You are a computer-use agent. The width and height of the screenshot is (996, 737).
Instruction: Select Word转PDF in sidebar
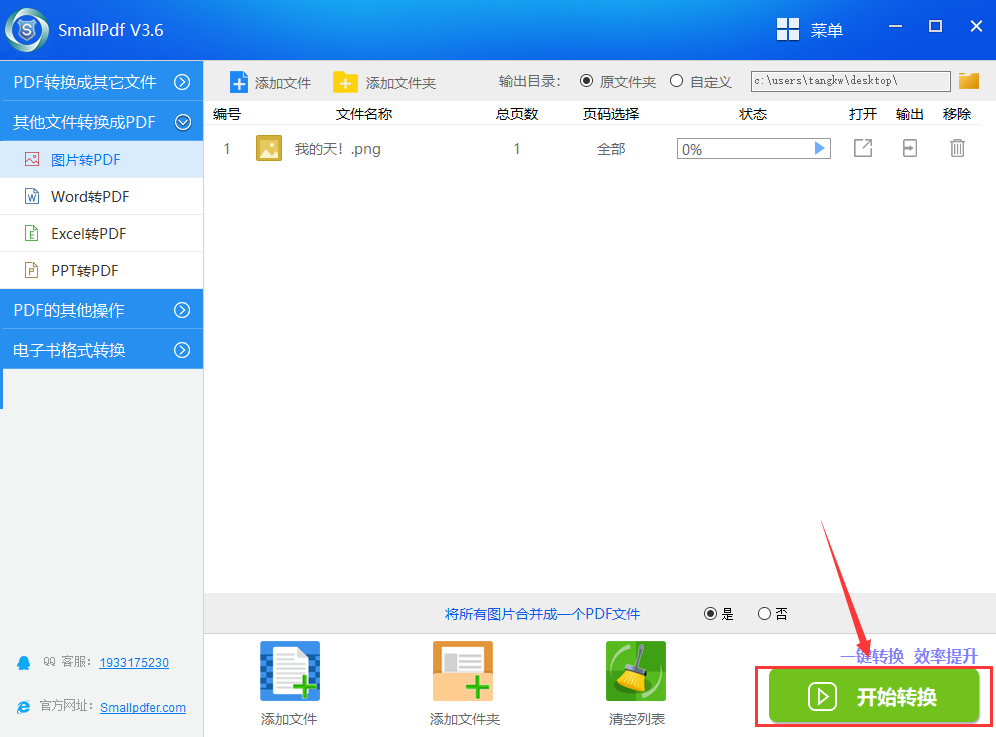tap(102, 196)
